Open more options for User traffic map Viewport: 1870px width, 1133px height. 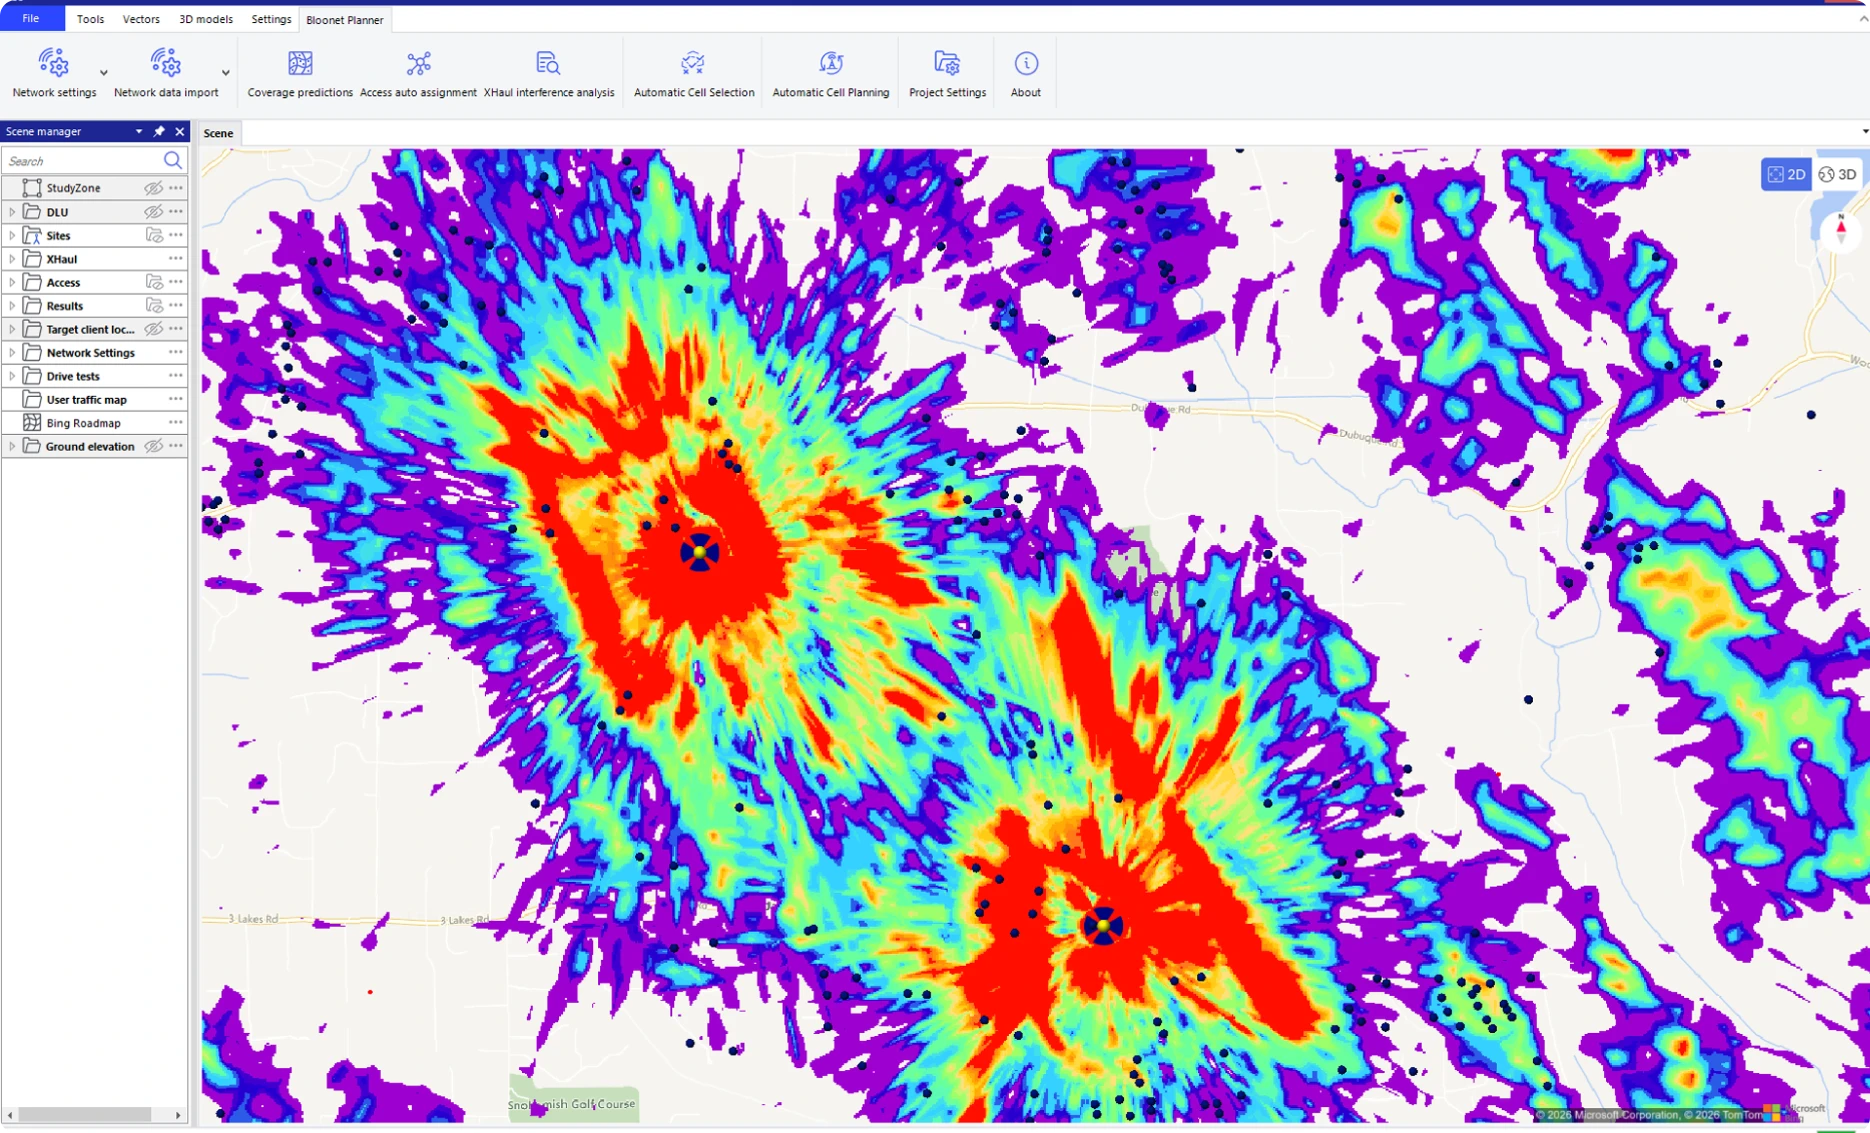pos(176,399)
